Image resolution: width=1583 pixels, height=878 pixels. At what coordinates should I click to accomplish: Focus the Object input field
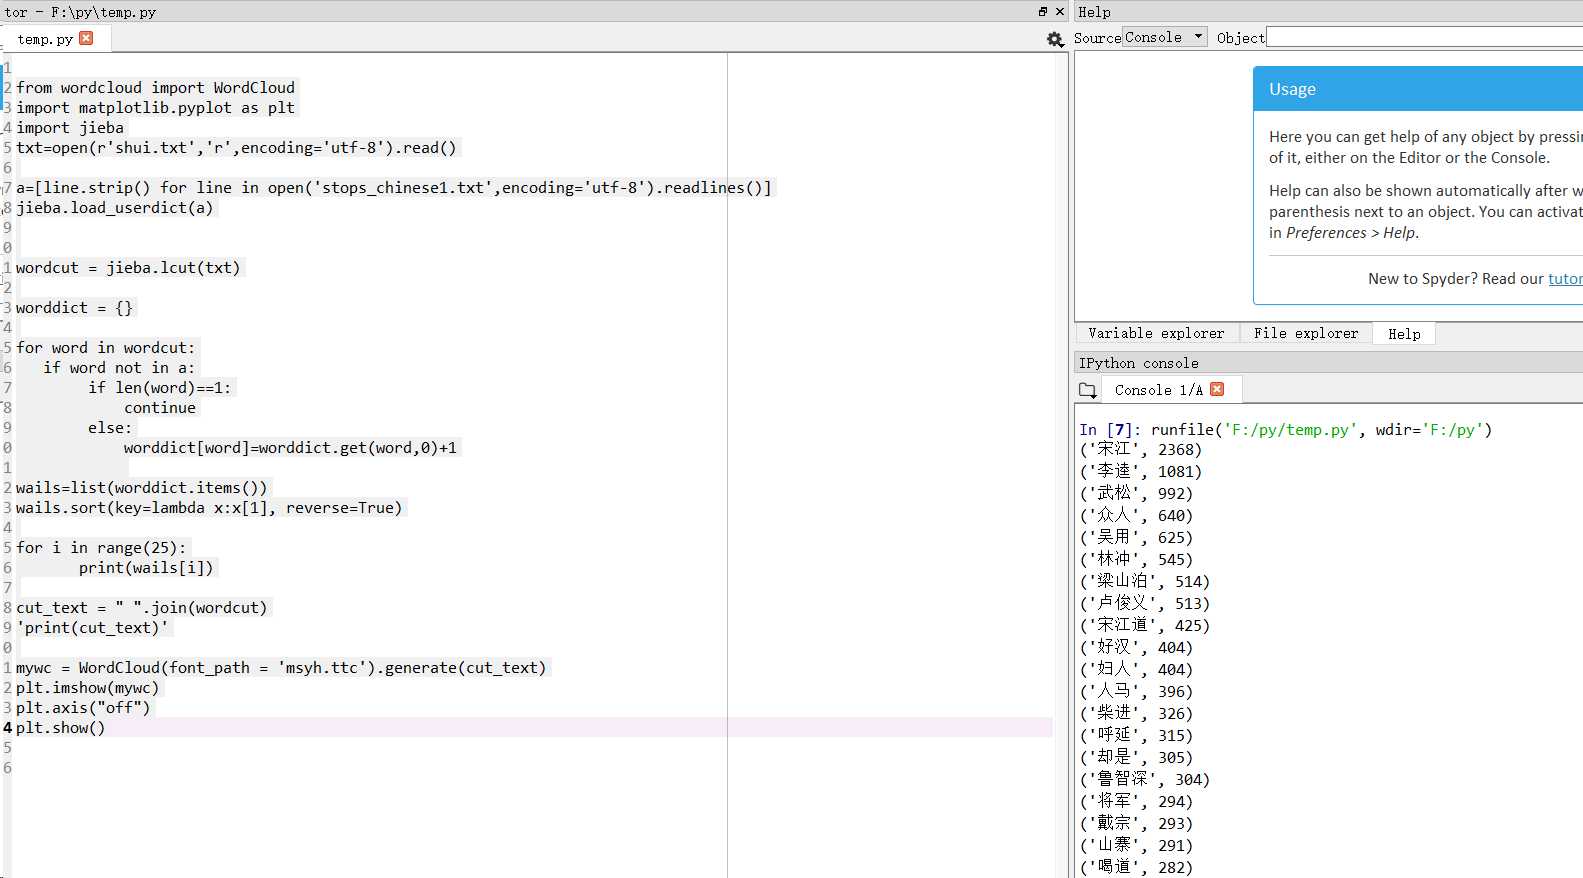(x=1424, y=37)
